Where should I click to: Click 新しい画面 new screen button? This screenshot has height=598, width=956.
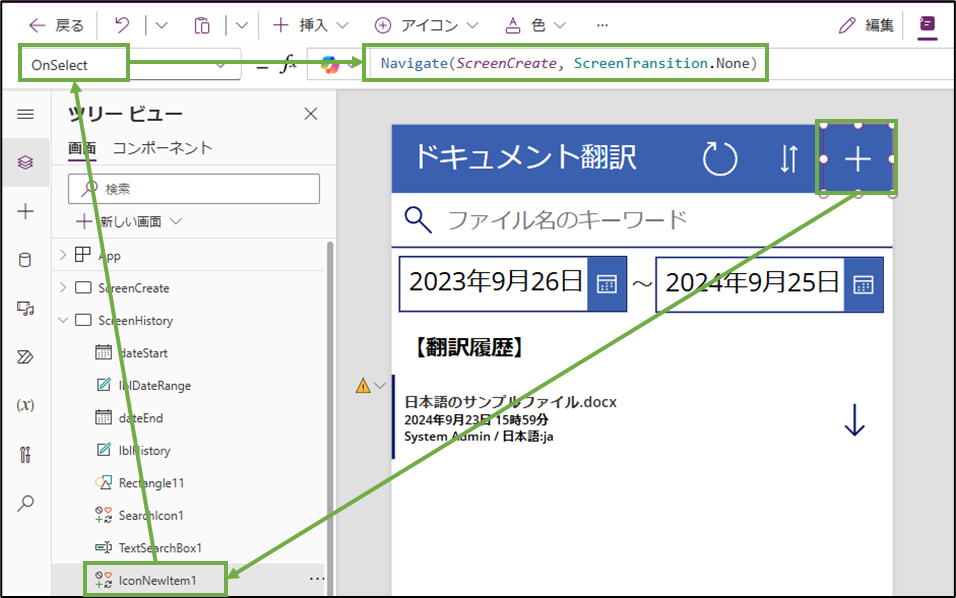pos(119,222)
